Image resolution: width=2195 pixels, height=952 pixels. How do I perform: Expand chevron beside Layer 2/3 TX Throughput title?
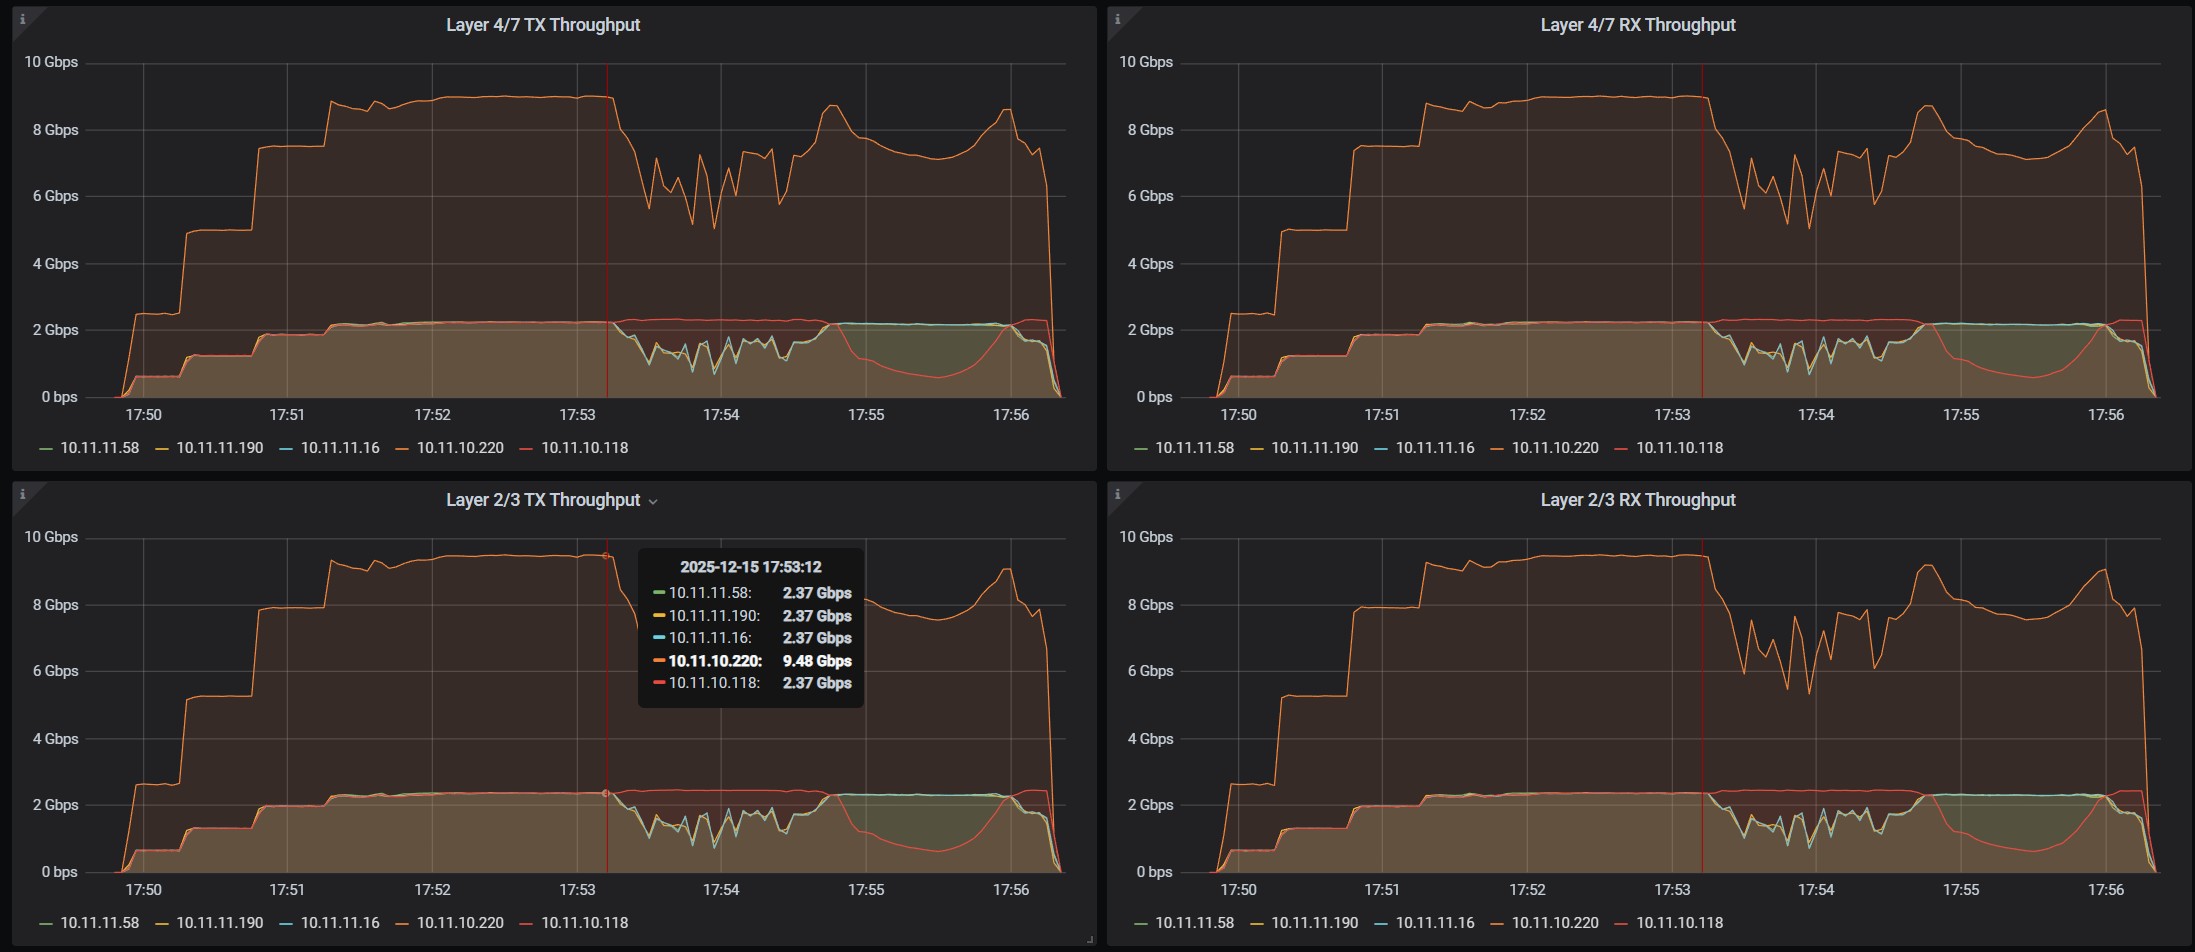pyautogui.click(x=653, y=502)
